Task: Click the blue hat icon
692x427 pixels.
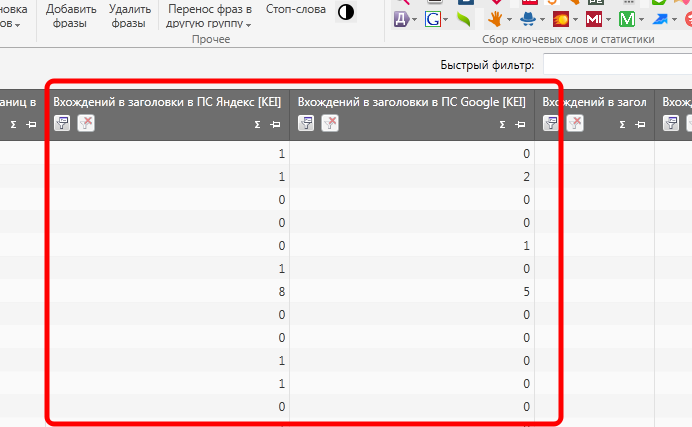Action: pos(527,19)
